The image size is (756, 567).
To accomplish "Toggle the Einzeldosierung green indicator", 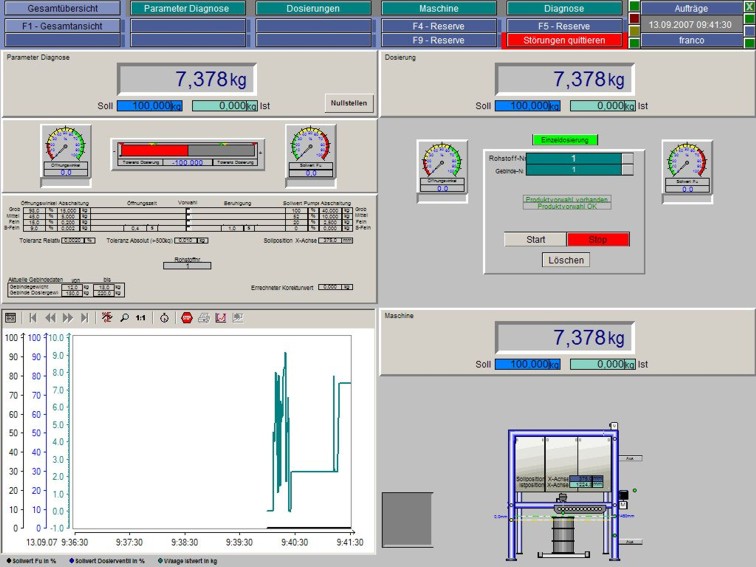I will (564, 140).
